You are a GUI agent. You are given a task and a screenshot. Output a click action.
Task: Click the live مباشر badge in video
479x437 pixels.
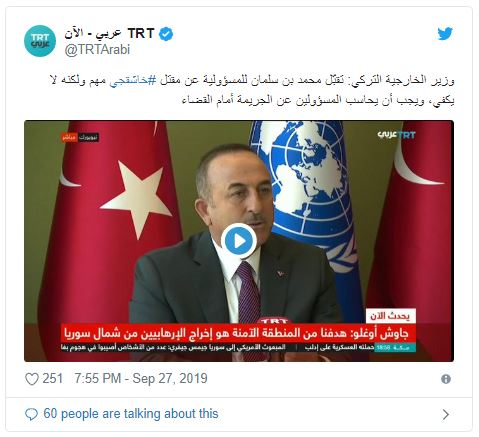tap(69, 137)
